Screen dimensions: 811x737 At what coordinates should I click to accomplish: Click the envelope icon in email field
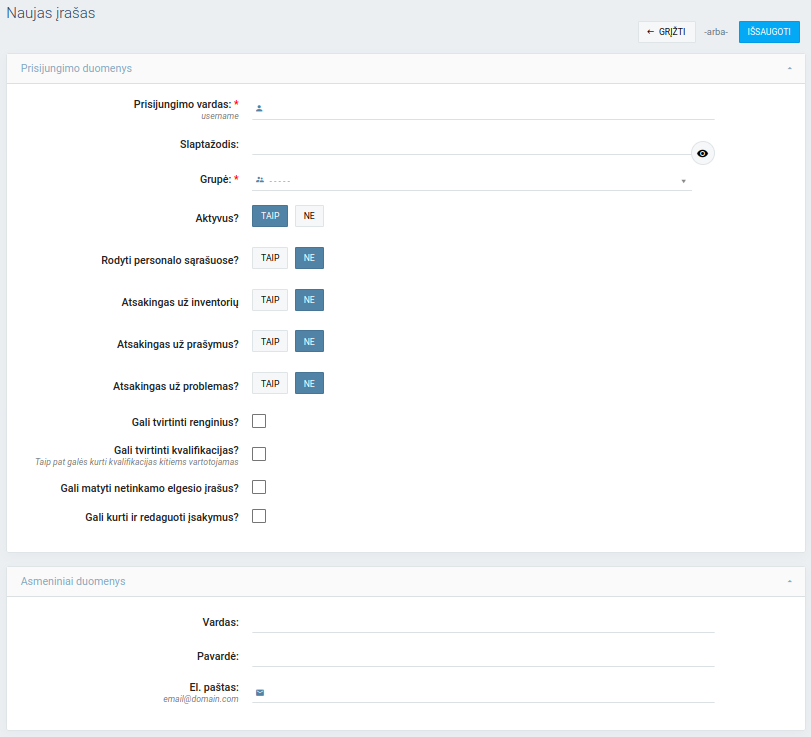pyautogui.click(x=259, y=692)
